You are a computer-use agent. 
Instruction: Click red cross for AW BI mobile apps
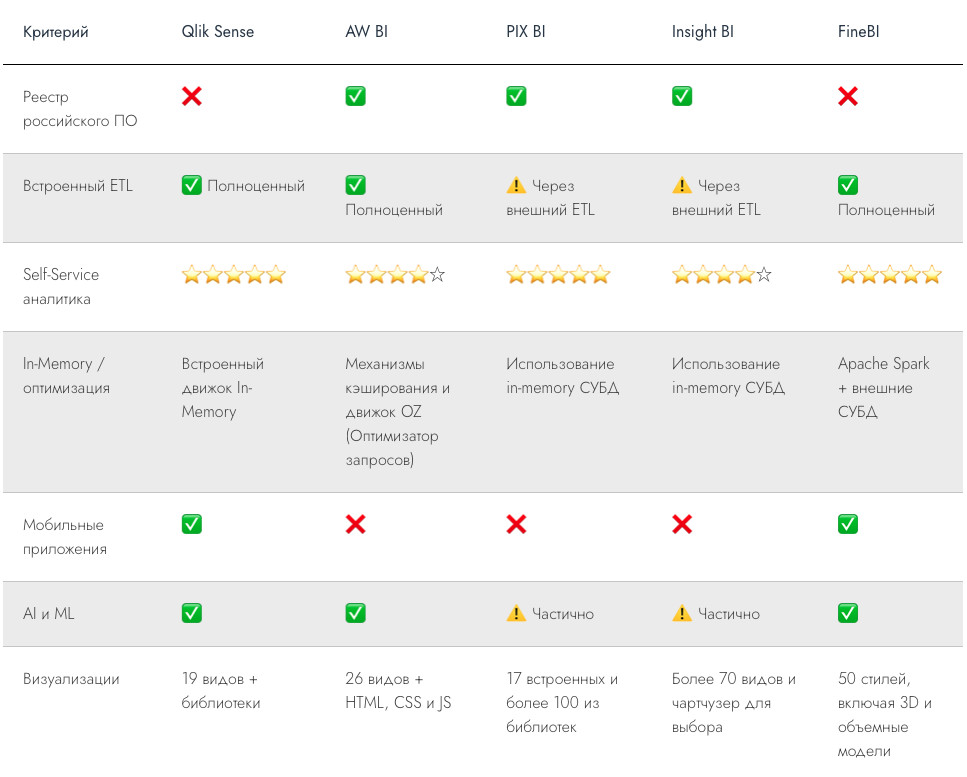click(355, 524)
